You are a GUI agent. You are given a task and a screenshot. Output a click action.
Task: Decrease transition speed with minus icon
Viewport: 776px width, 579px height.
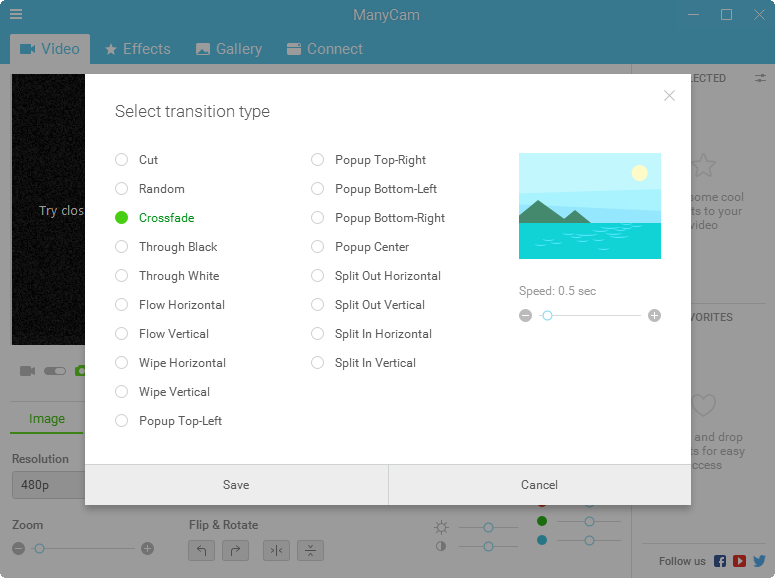point(526,315)
